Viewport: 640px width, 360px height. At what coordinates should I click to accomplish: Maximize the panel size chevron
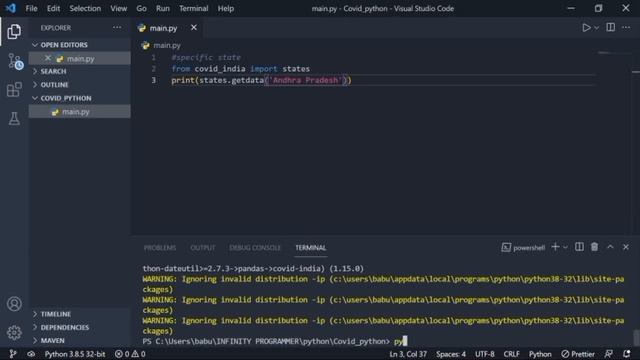[610, 247]
